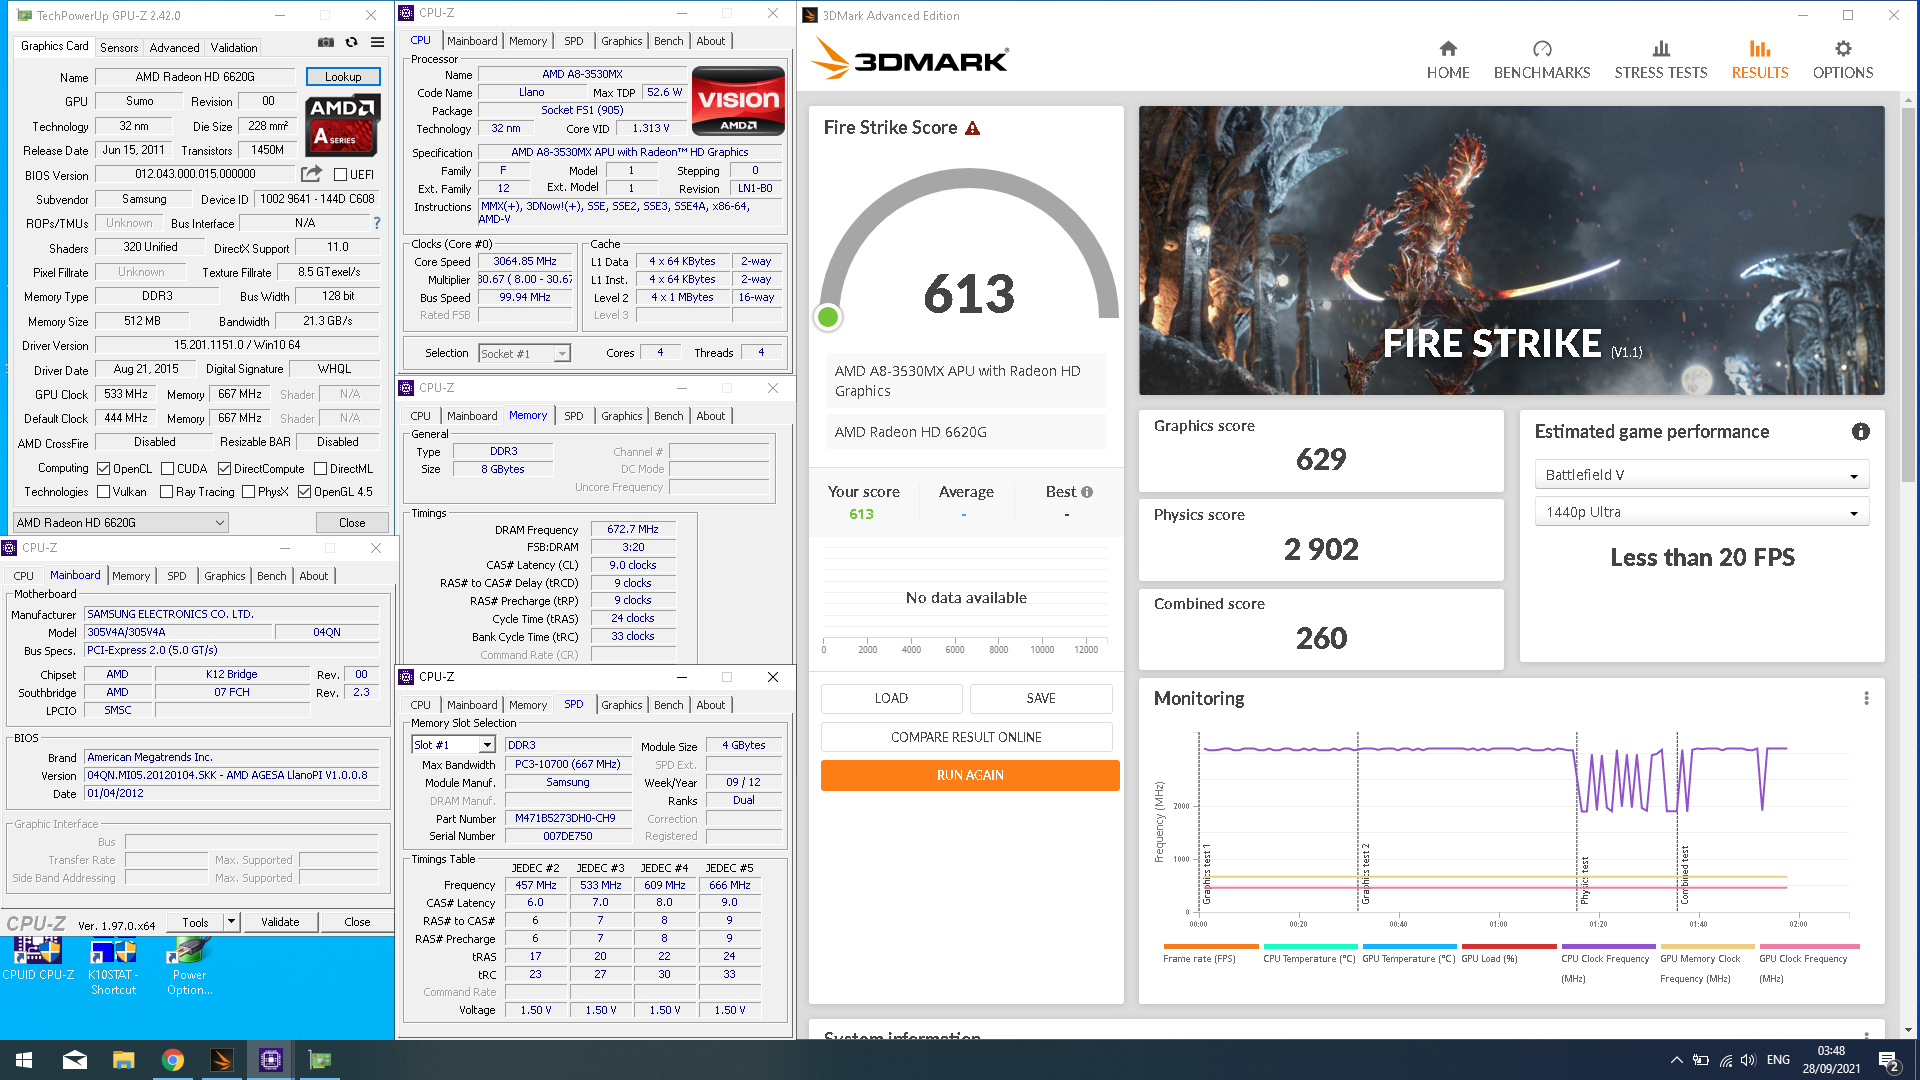The image size is (1920, 1080).
Task: Expand system tray hidden icons chevron
Action: pos(1676,1060)
